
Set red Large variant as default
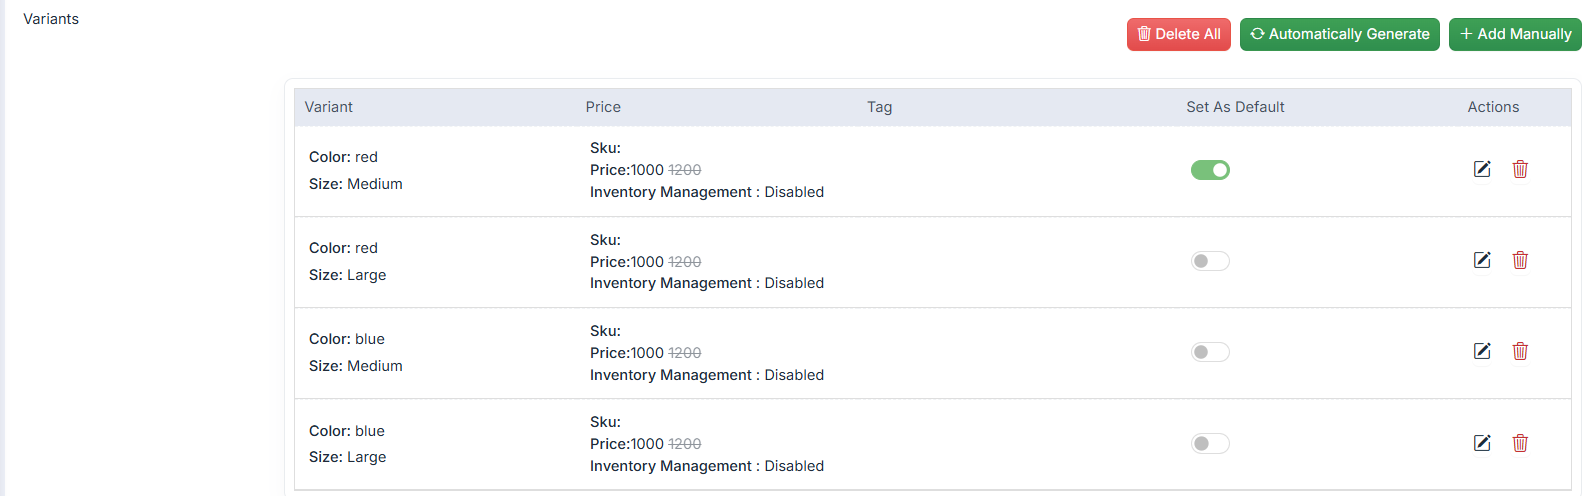click(x=1210, y=261)
